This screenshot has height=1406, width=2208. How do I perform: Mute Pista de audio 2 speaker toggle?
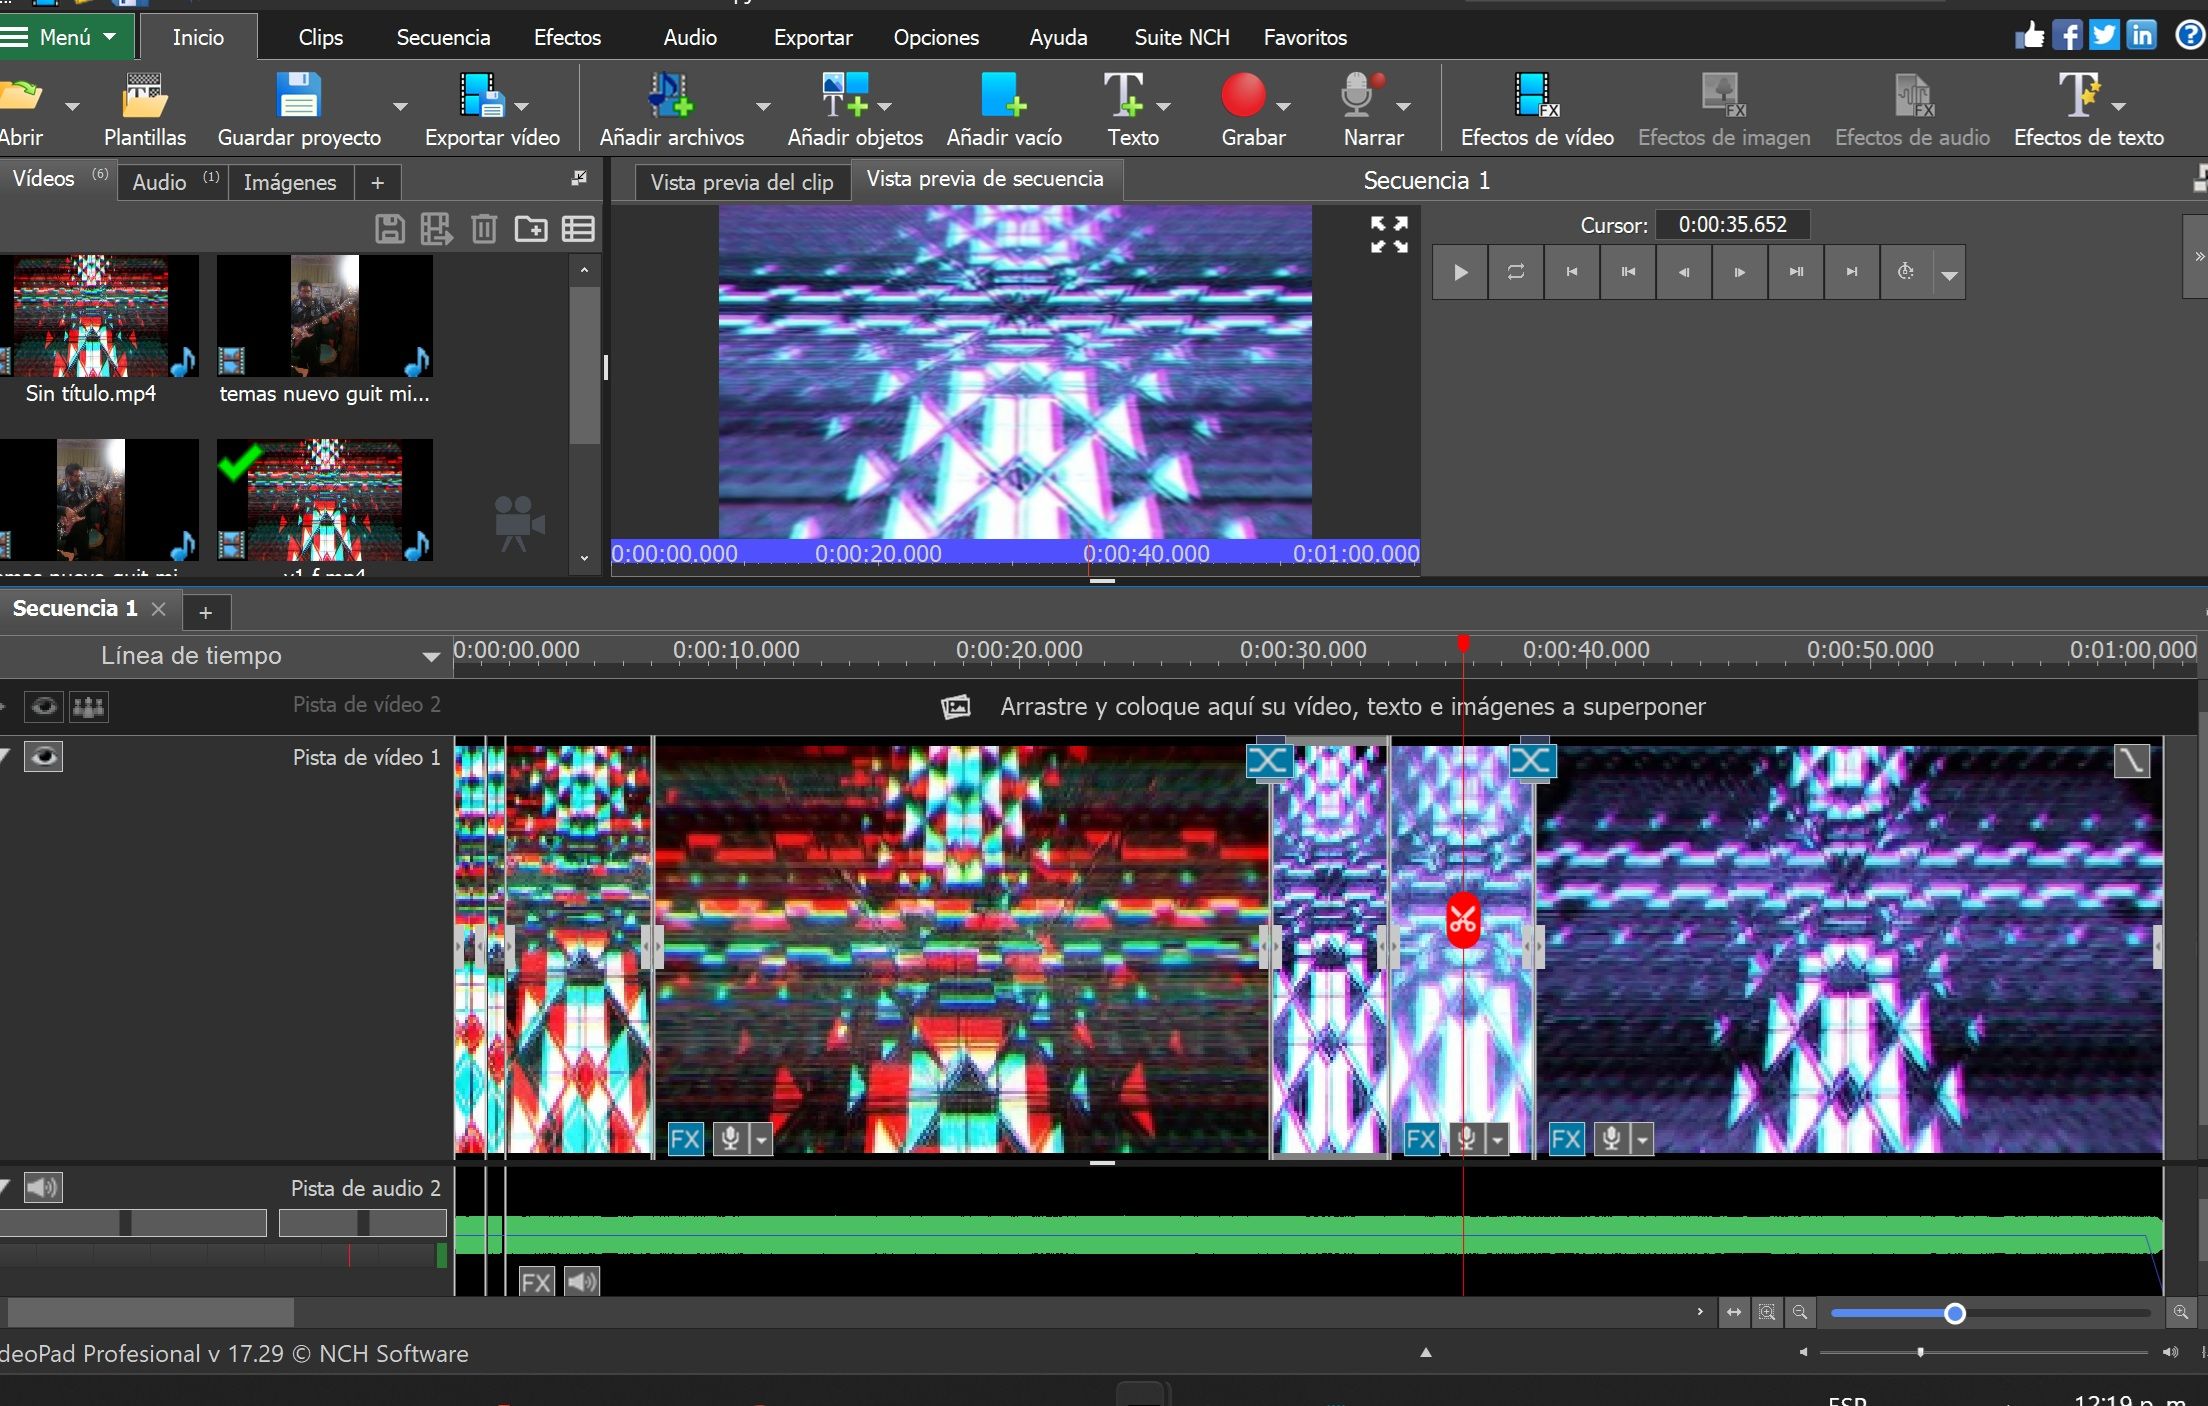point(43,1187)
